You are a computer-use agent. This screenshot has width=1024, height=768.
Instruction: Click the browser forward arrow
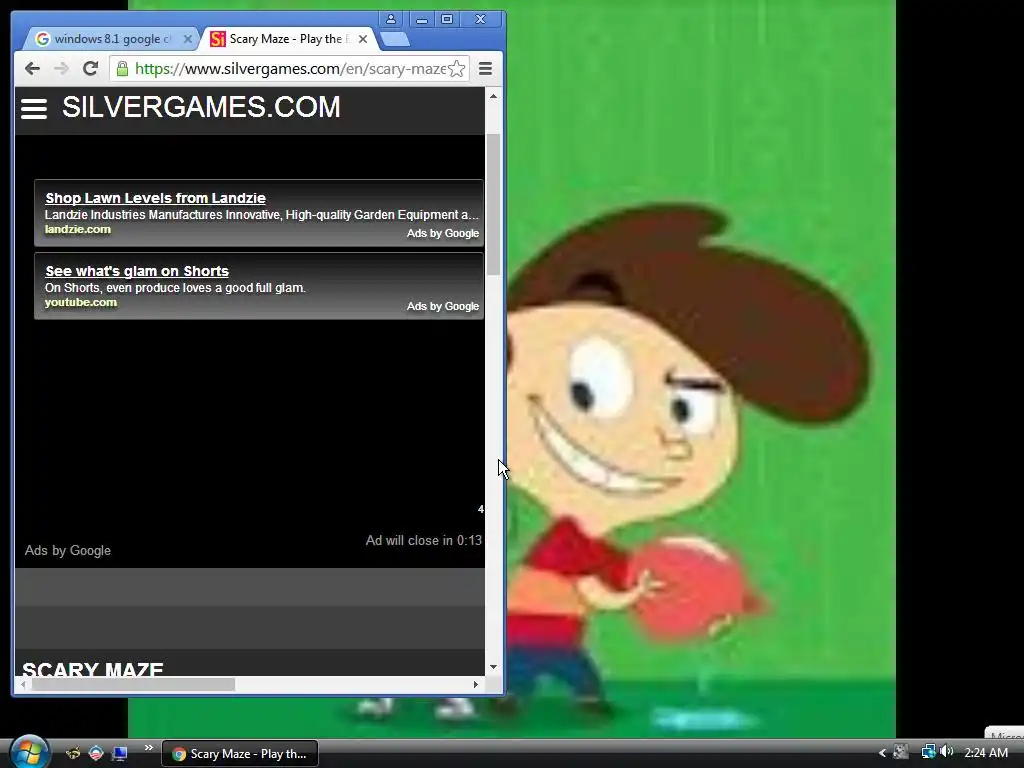[61, 69]
